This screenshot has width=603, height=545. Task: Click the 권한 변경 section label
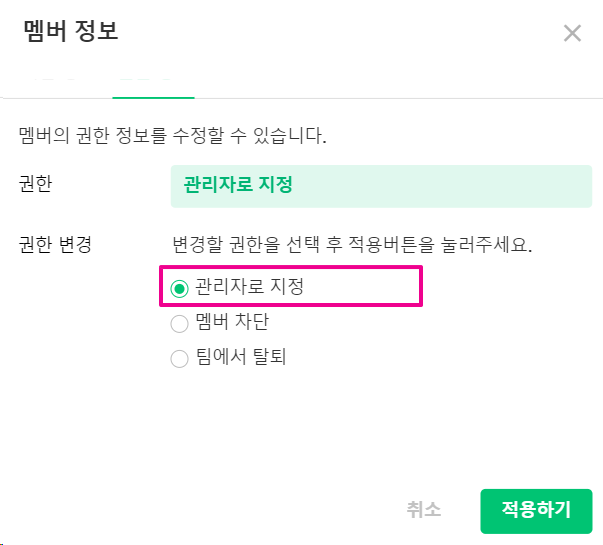point(56,244)
